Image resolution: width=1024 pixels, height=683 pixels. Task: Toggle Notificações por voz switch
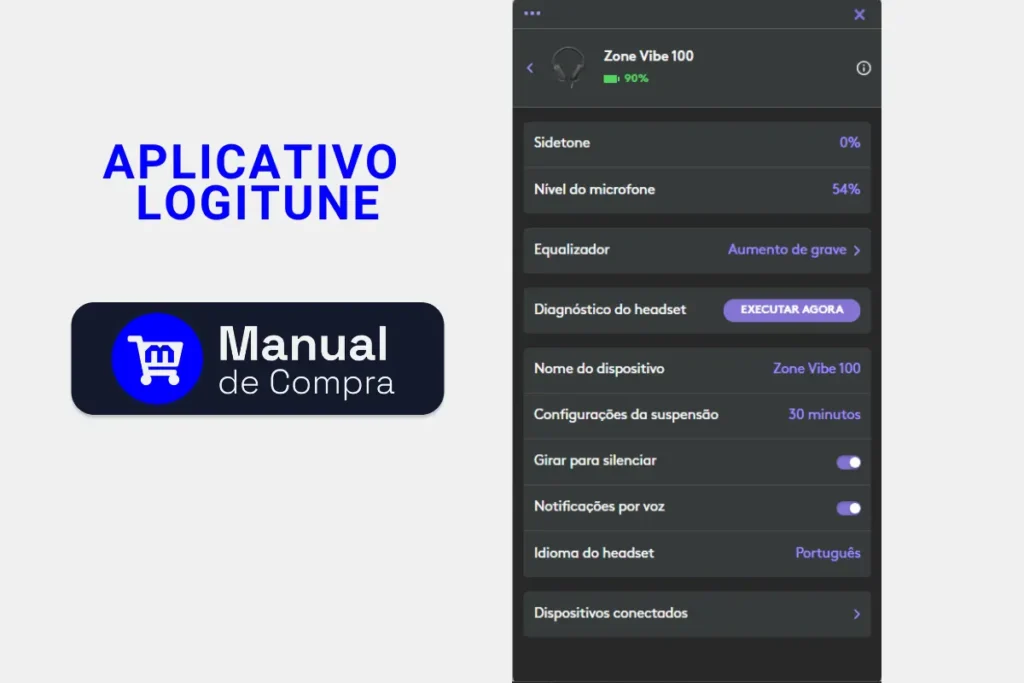pyautogui.click(x=848, y=508)
